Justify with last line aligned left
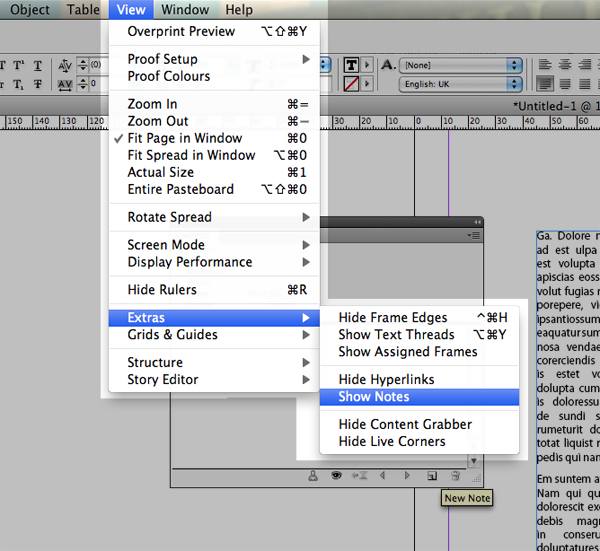Image resolution: width=600 pixels, height=551 pixels. coord(545,83)
